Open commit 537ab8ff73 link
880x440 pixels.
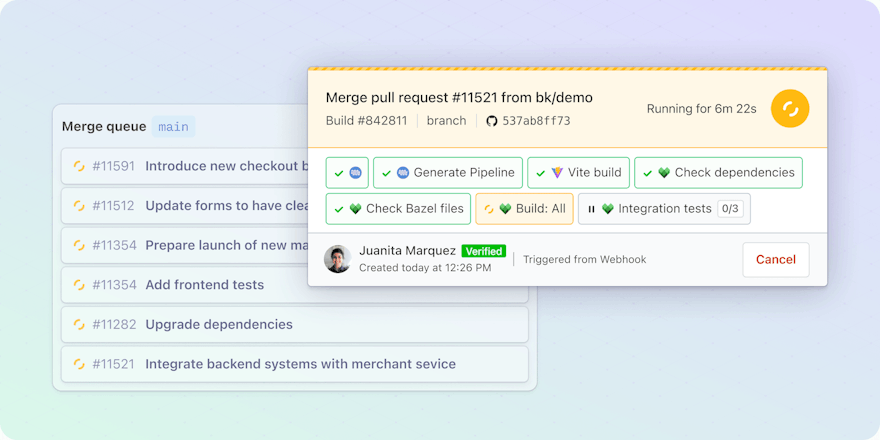[x=536, y=121]
